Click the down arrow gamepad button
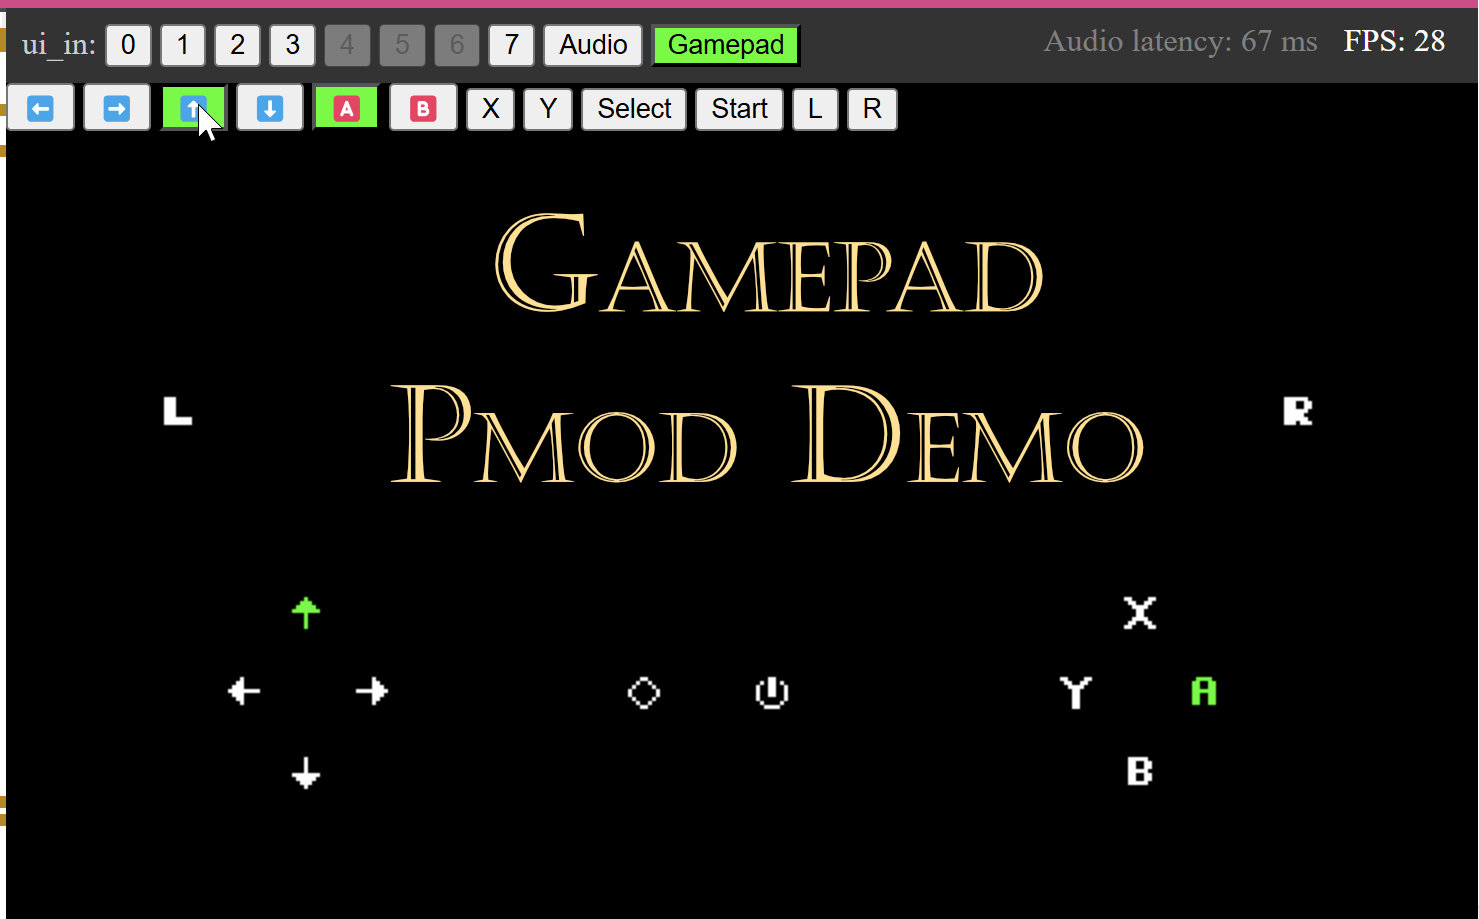This screenshot has height=919, width=1479. pos(270,108)
